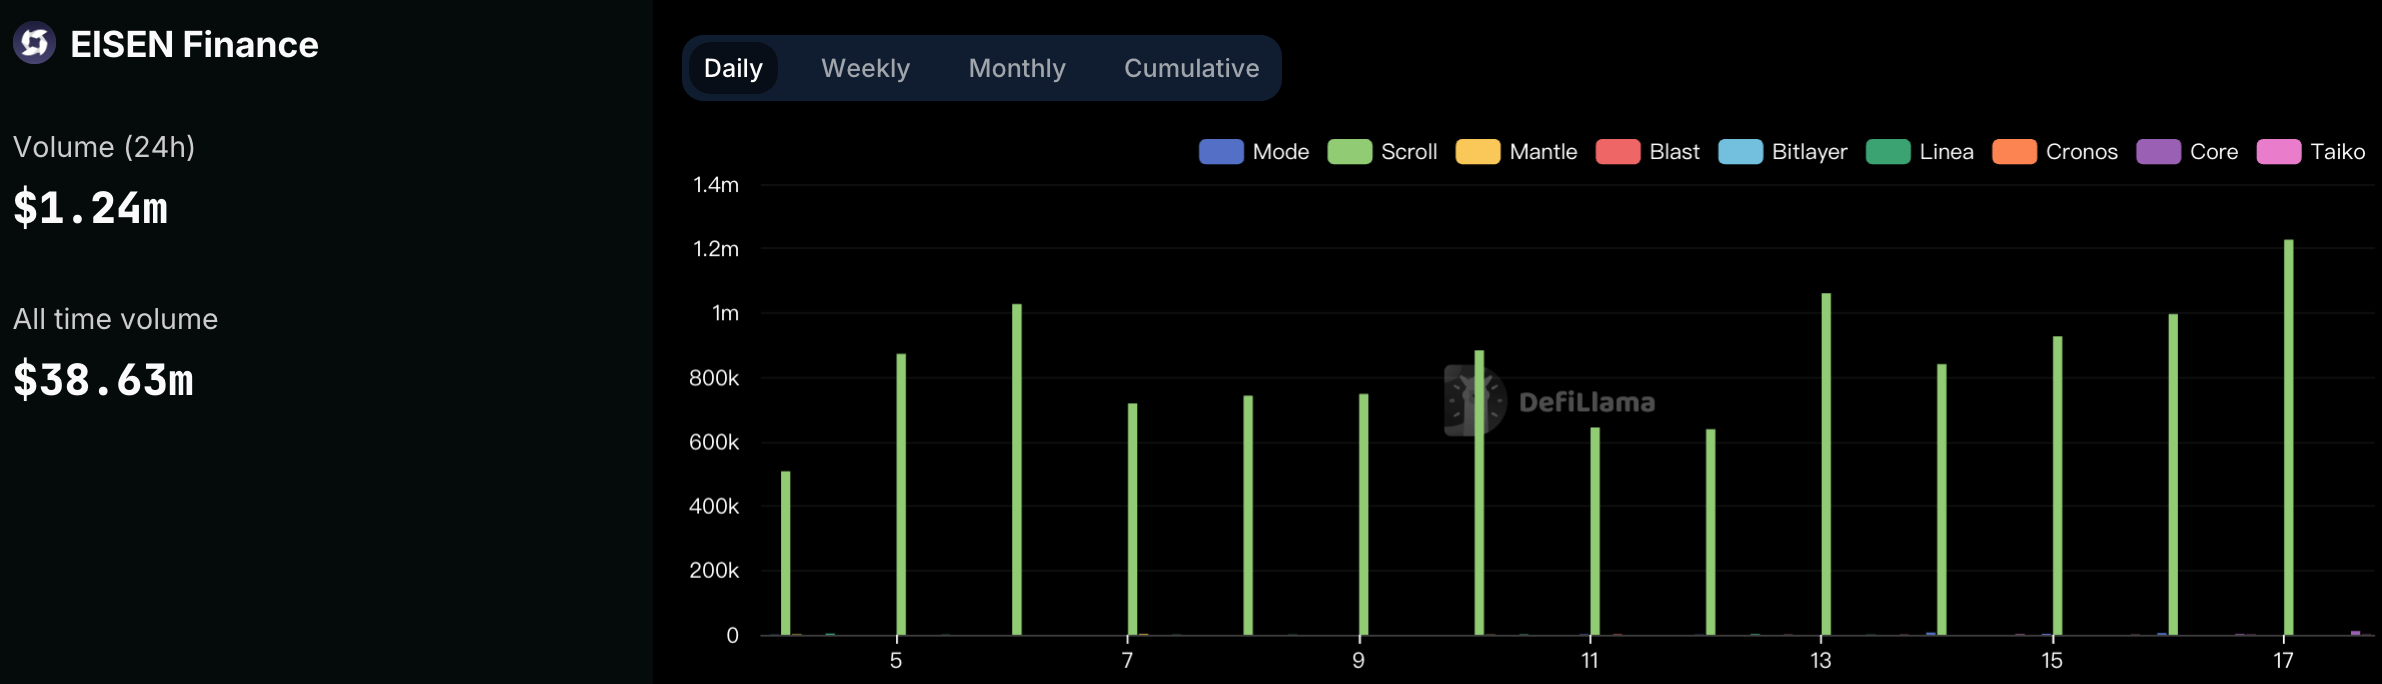The width and height of the screenshot is (2382, 684).
Task: Click the green bar at day 13
Action: [x=1826, y=465]
